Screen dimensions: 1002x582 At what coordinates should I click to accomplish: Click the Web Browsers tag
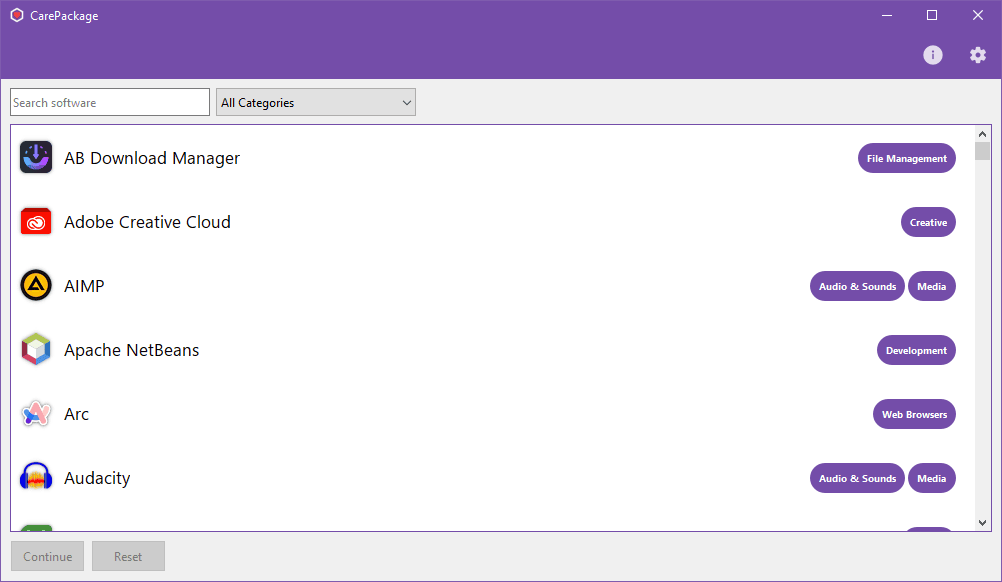click(x=914, y=414)
